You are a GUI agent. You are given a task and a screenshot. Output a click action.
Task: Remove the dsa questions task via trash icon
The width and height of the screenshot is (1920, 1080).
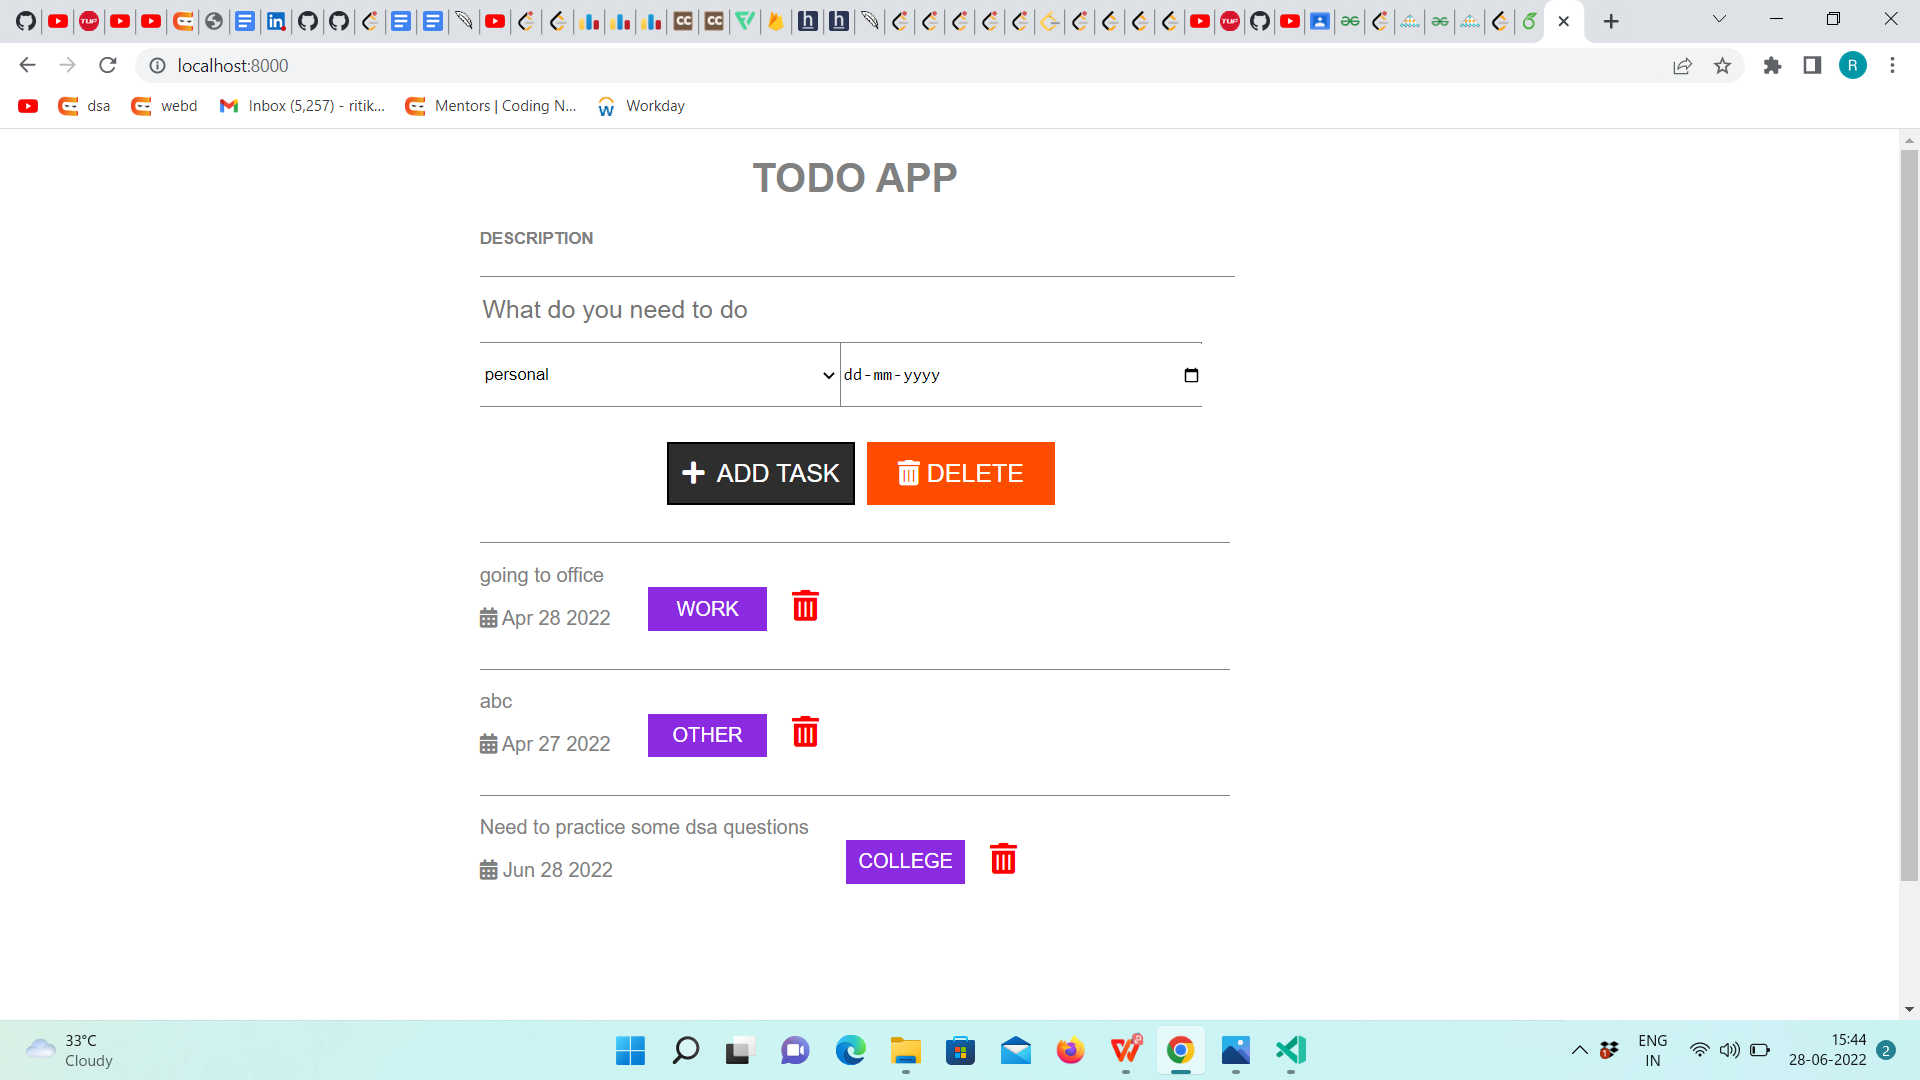point(1003,858)
